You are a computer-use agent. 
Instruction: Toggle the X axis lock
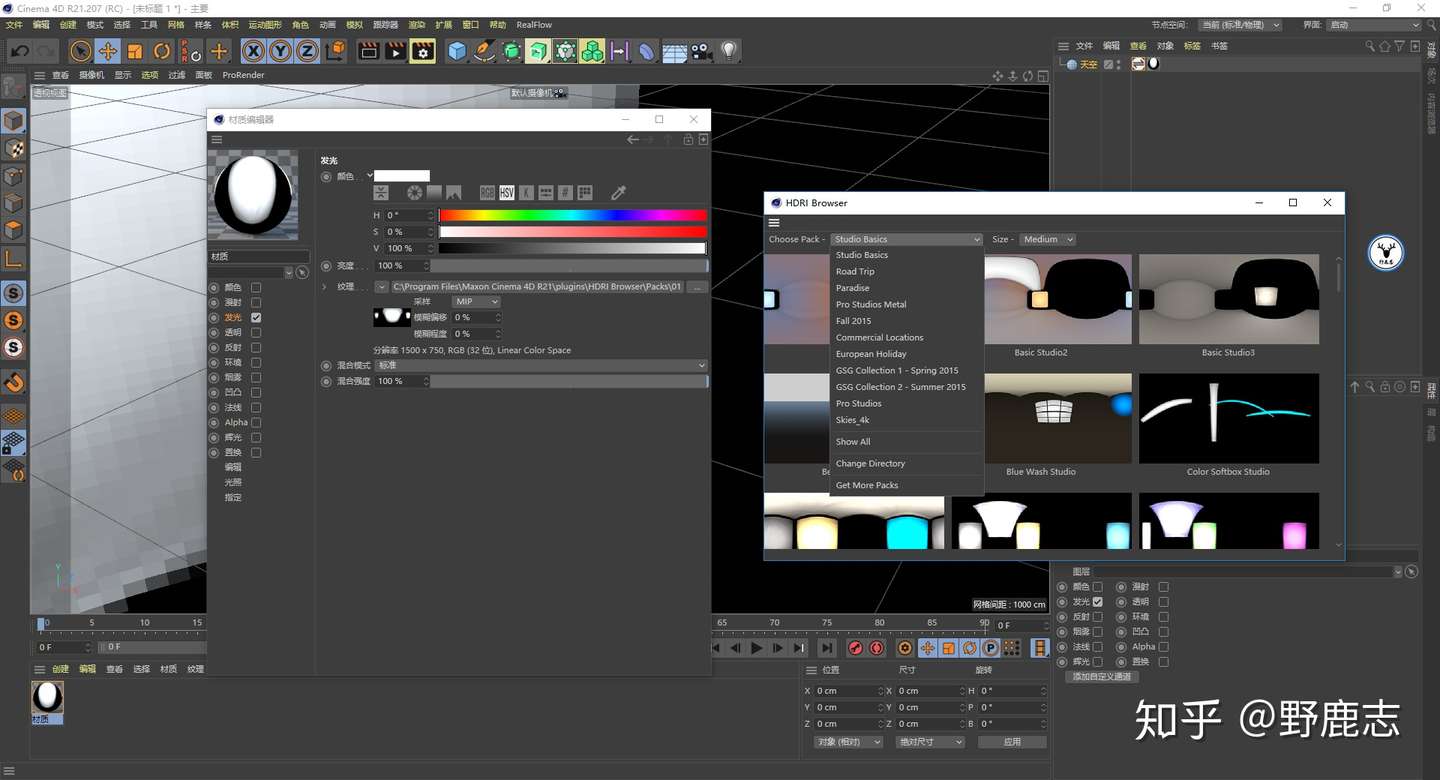[254, 51]
